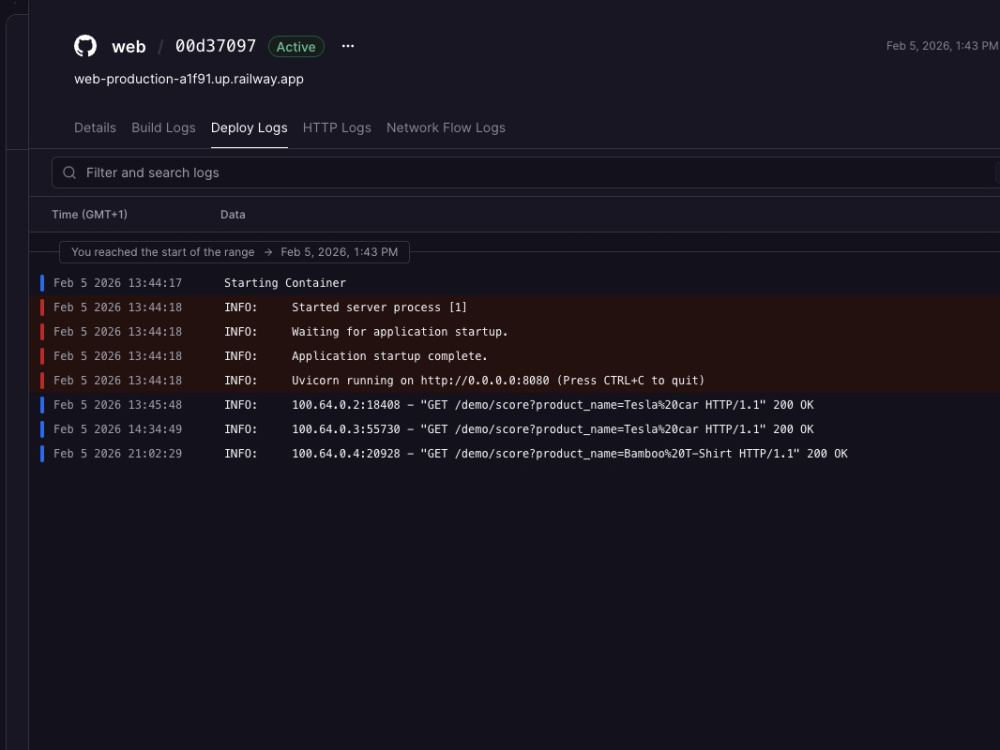Click timestamp Feb 5 2026 21:02:29
1000x750 pixels.
pyautogui.click(x=118, y=453)
